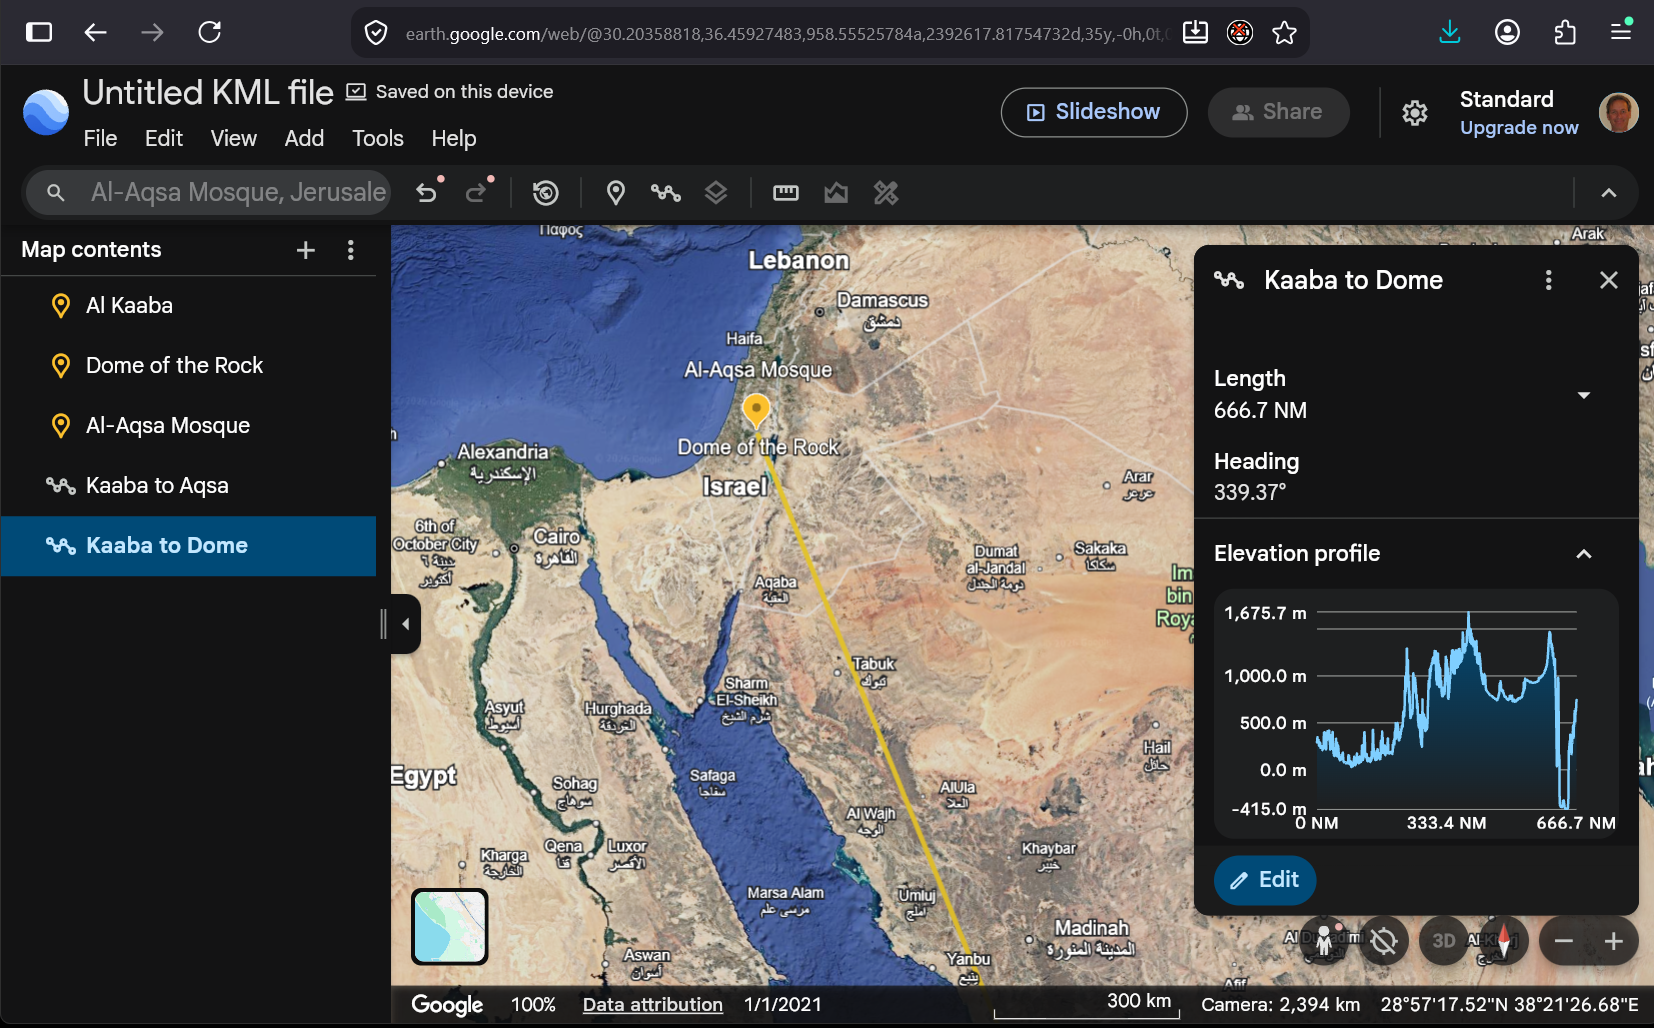Select the Kaaba to Dome path in Map contents
This screenshot has height=1028, width=1654.
click(189, 546)
